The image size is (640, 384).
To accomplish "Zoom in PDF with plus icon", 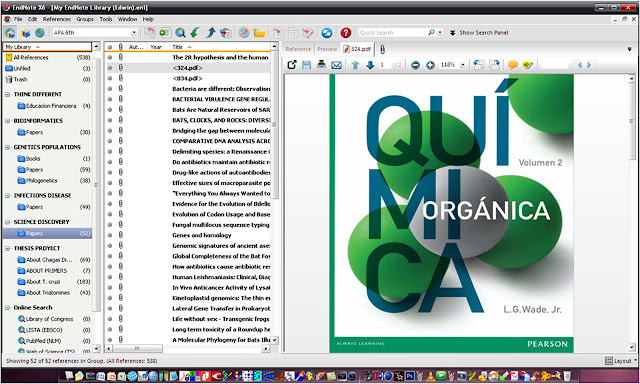I will point(430,65).
